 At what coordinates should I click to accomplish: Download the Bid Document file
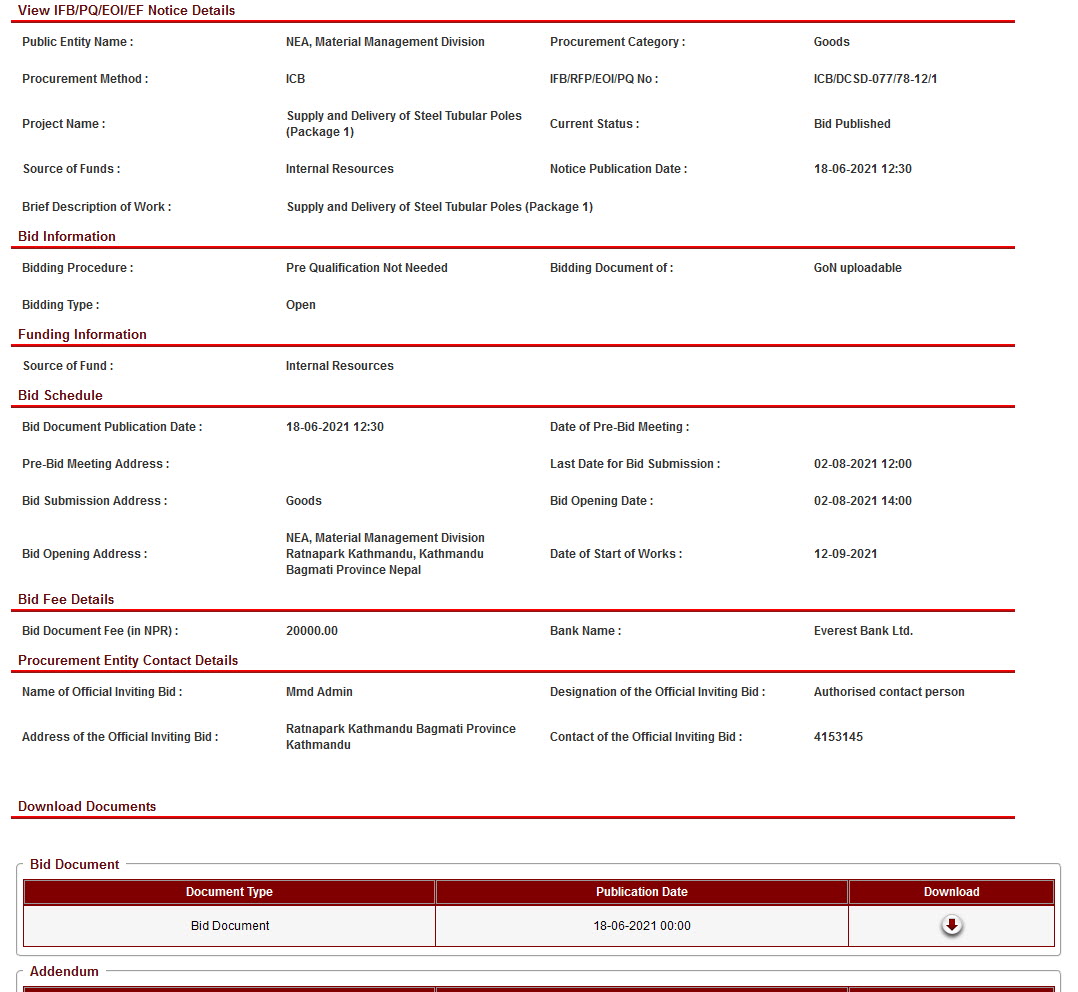(x=951, y=926)
